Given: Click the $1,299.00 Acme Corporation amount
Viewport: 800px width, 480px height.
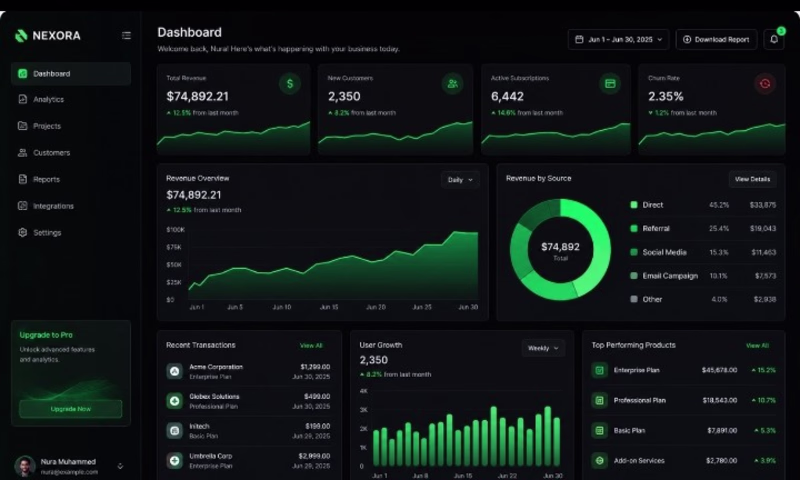Looking at the screenshot, I should (315, 367).
